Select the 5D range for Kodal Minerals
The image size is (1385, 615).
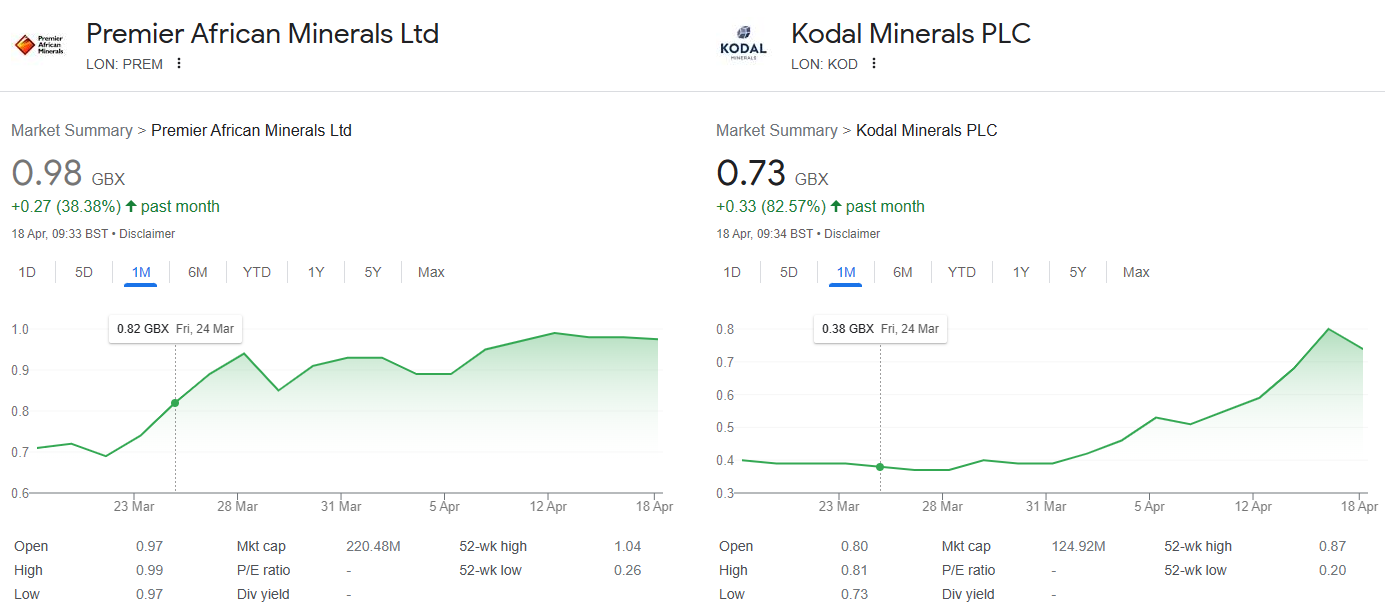tap(789, 272)
